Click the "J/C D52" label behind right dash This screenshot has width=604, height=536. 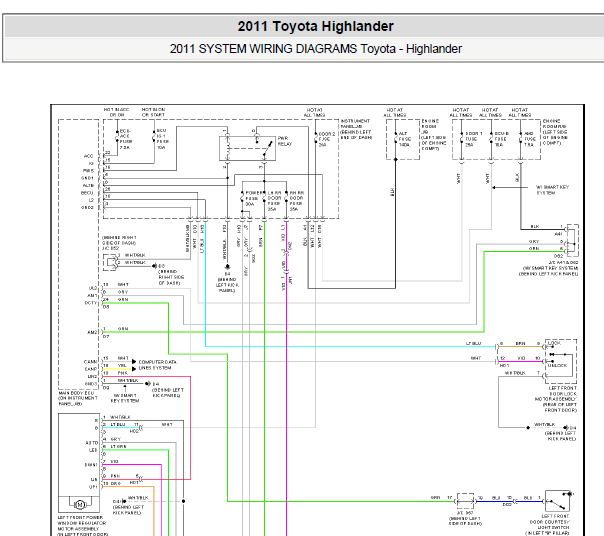111,248
